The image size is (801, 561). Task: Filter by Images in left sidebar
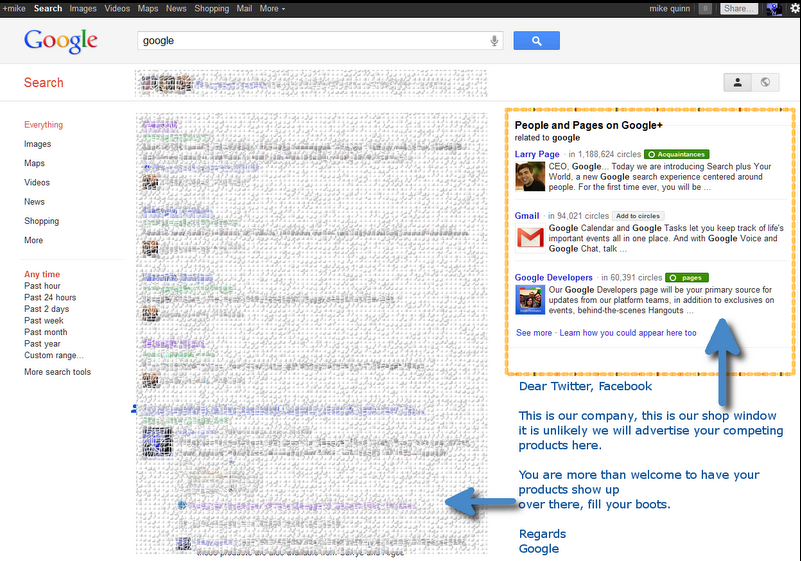37,144
